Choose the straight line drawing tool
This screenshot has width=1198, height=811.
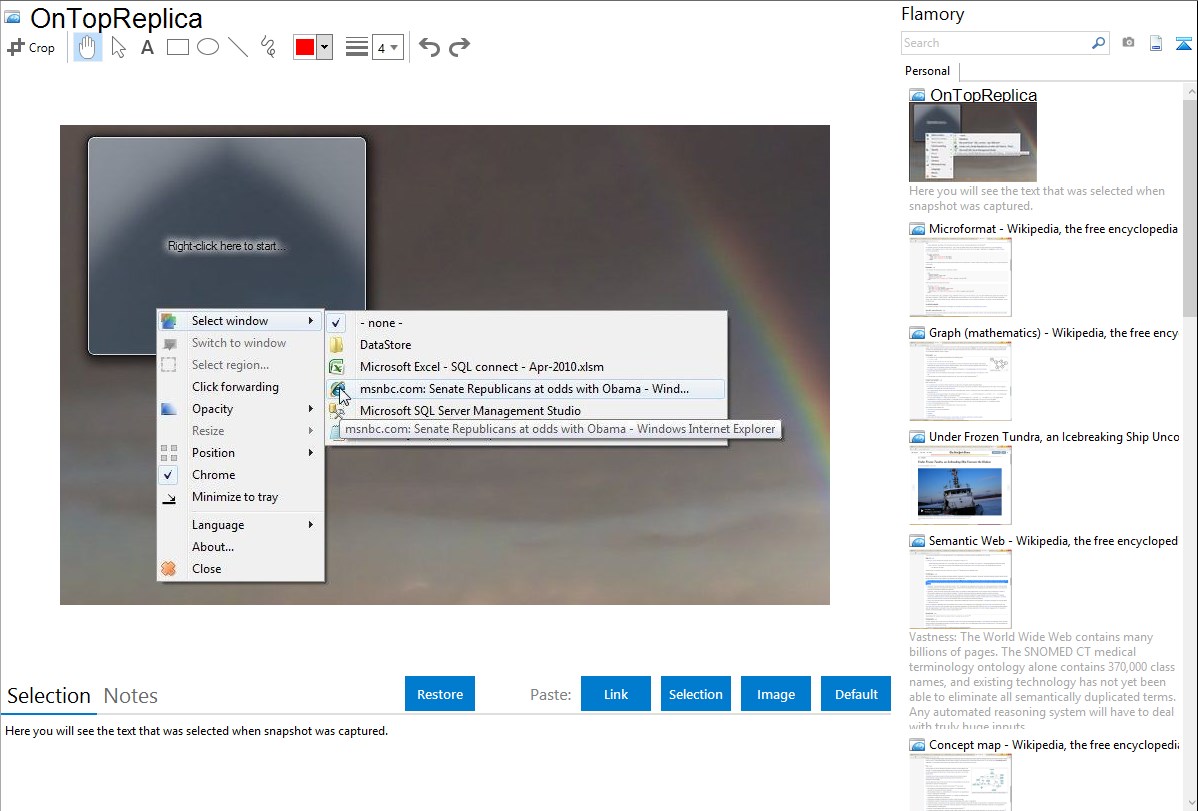237,47
